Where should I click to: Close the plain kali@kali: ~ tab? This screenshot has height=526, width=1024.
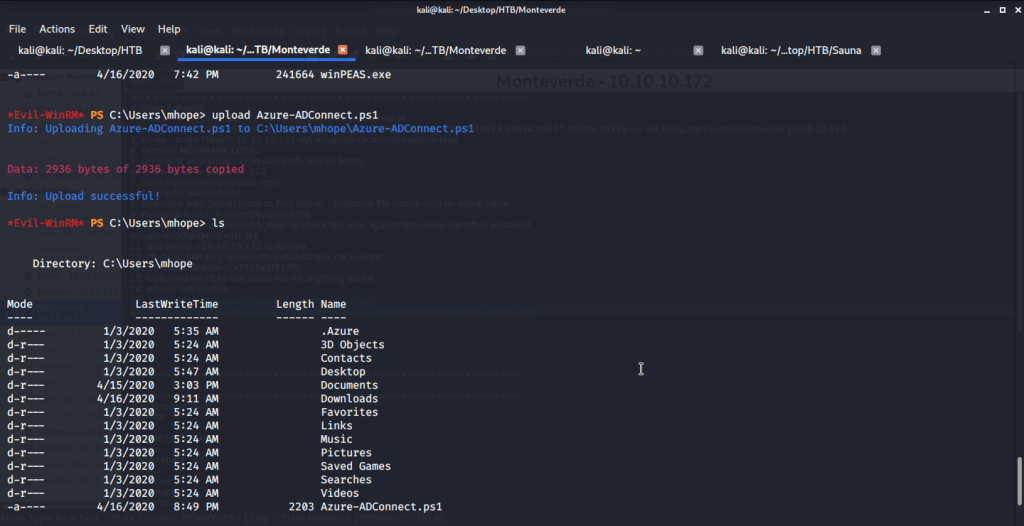pos(698,50)
